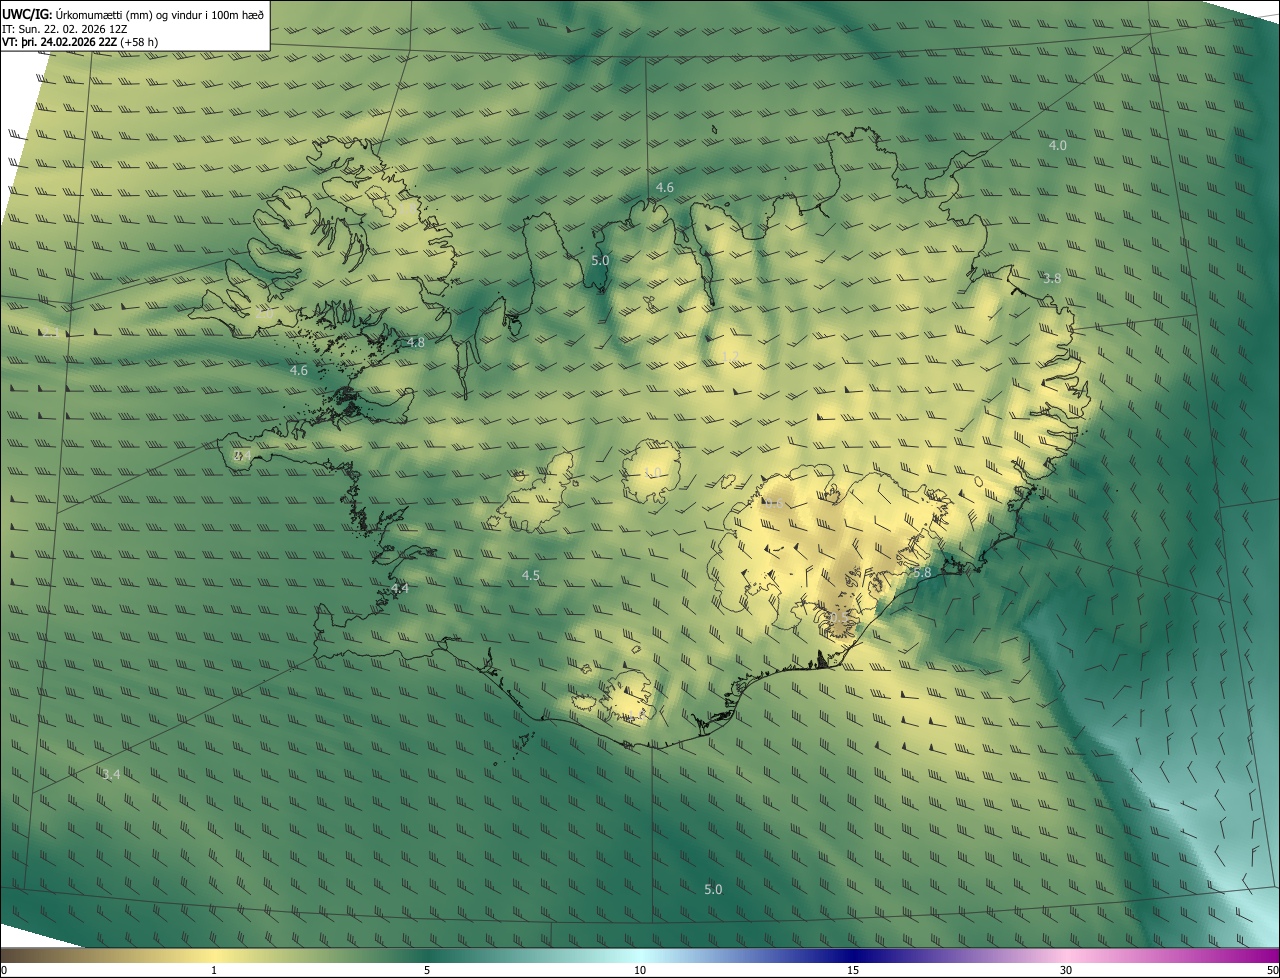Click the faint 0.6 value label

click(772, 504)
